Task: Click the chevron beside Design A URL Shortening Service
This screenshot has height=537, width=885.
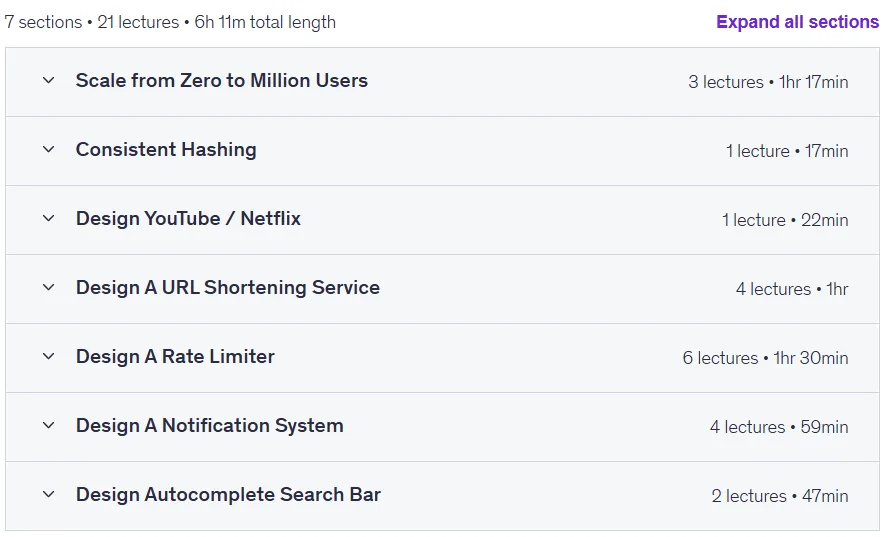Action: coord(49,287)
